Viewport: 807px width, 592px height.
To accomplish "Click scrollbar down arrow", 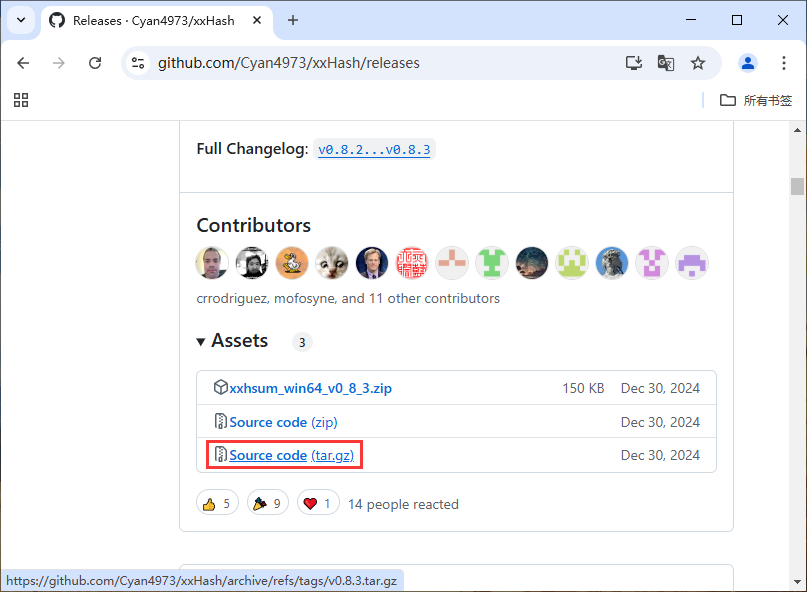I will [x=797, y=582].
